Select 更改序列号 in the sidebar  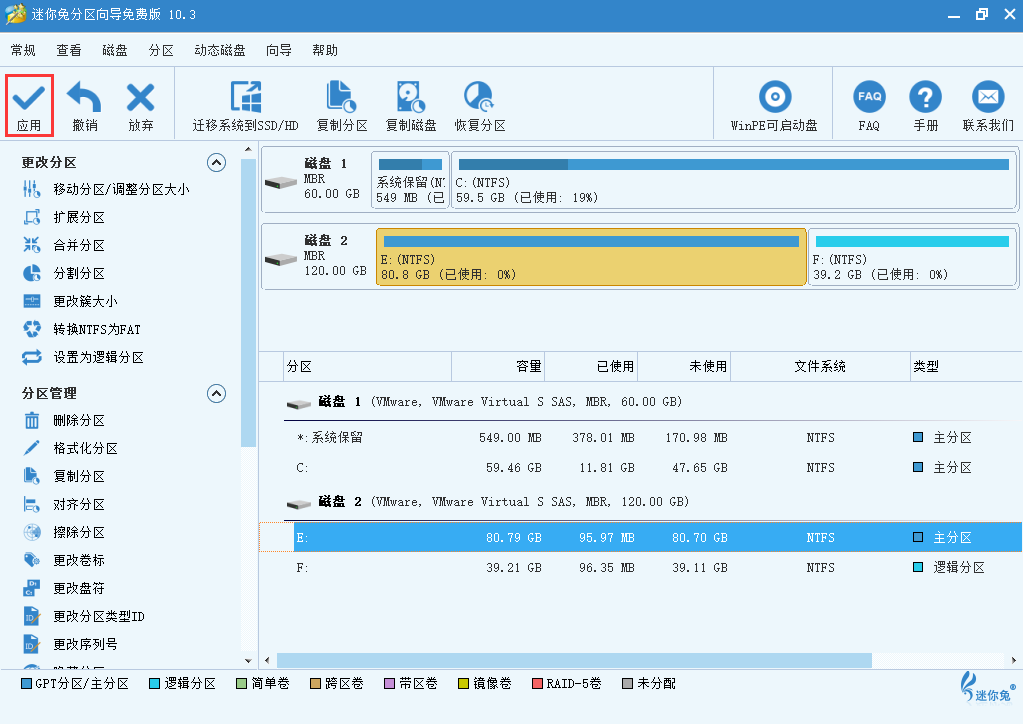tap(70, 644)
